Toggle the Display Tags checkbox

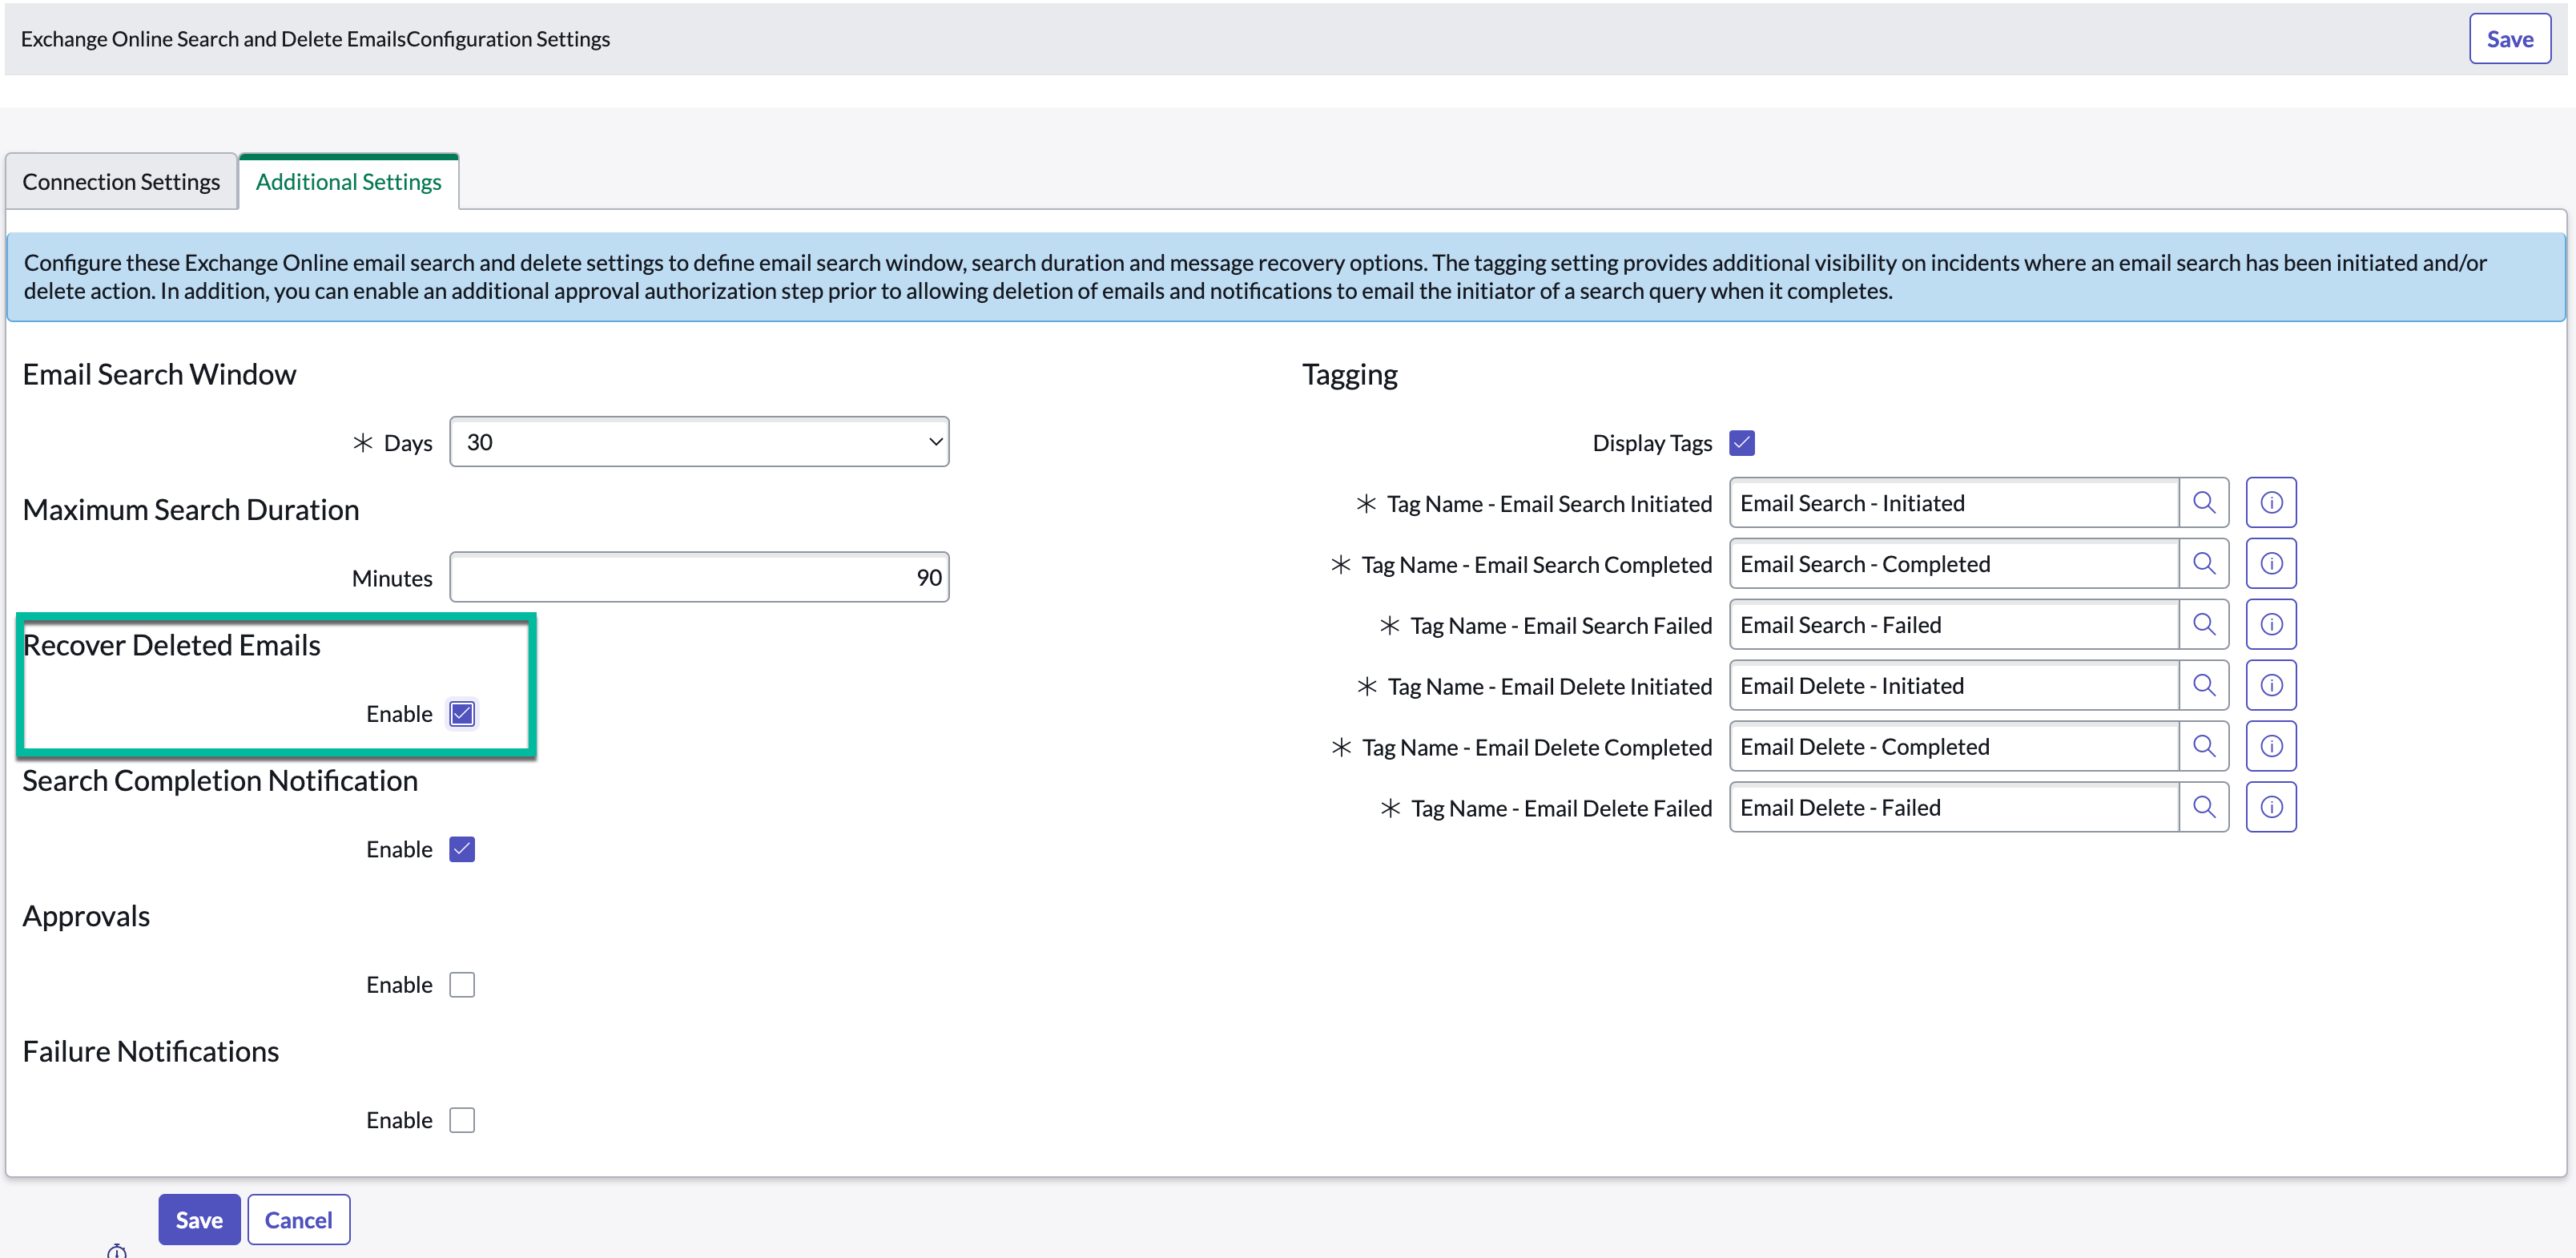click(x=1742, y=443)
